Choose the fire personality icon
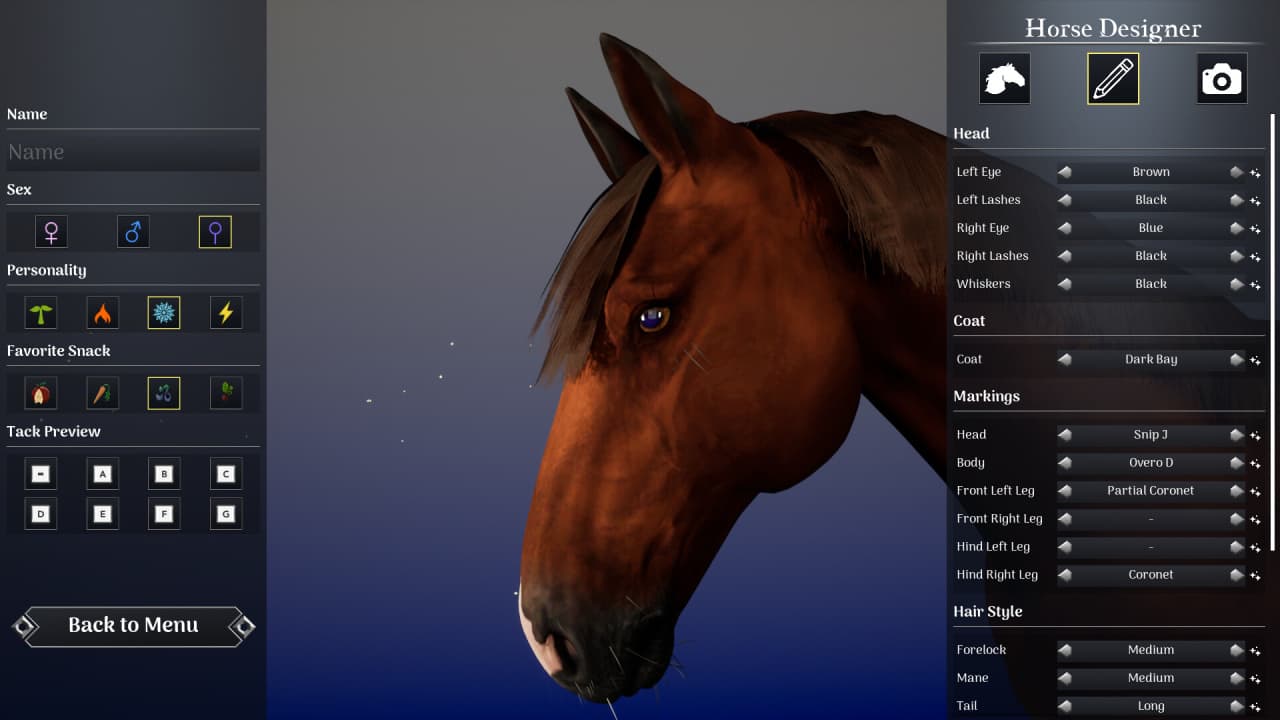Screen dimensions: 1280x720 (102, 311)
